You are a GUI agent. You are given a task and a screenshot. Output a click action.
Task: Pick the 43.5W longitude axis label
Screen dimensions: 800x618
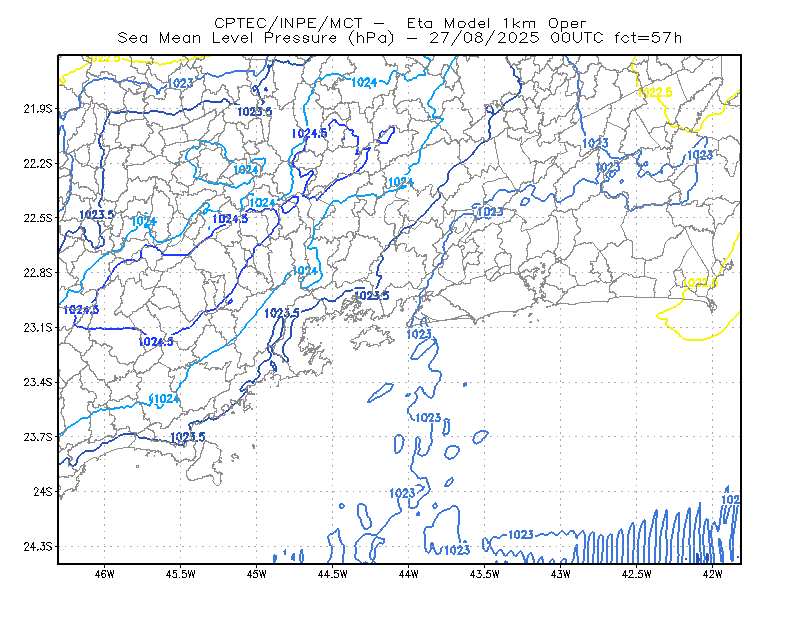tap(485, 574)
